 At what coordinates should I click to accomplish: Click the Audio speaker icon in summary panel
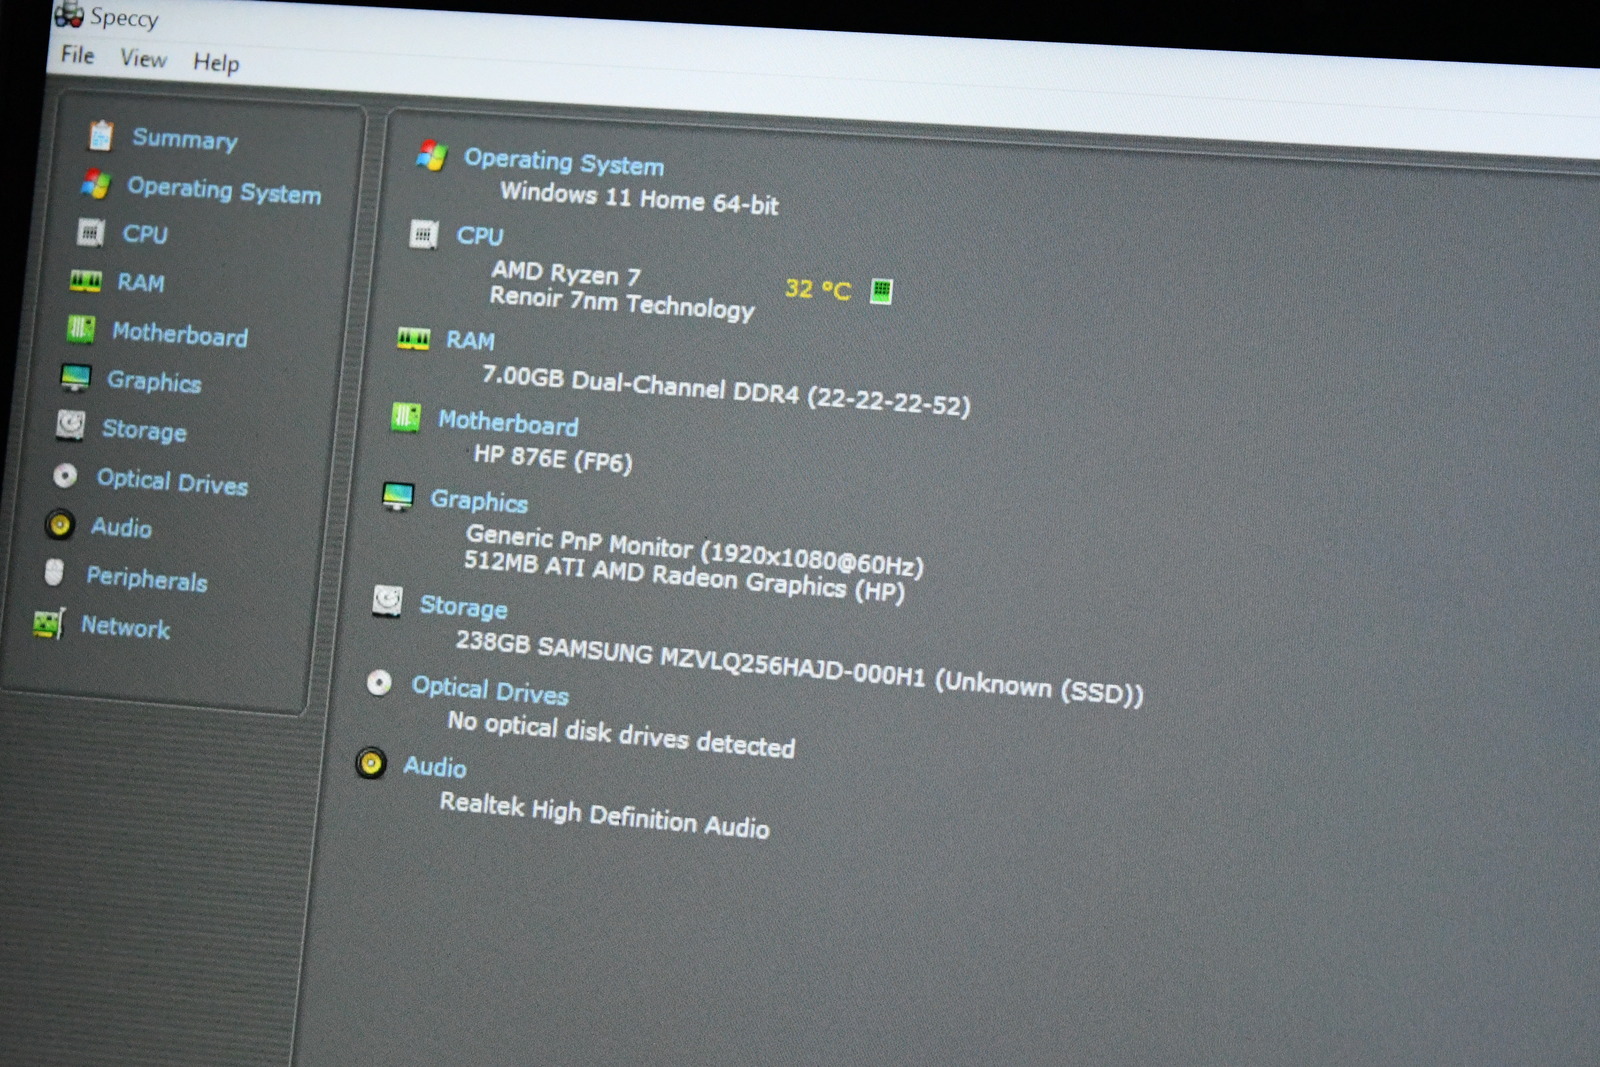pos(371,764)
